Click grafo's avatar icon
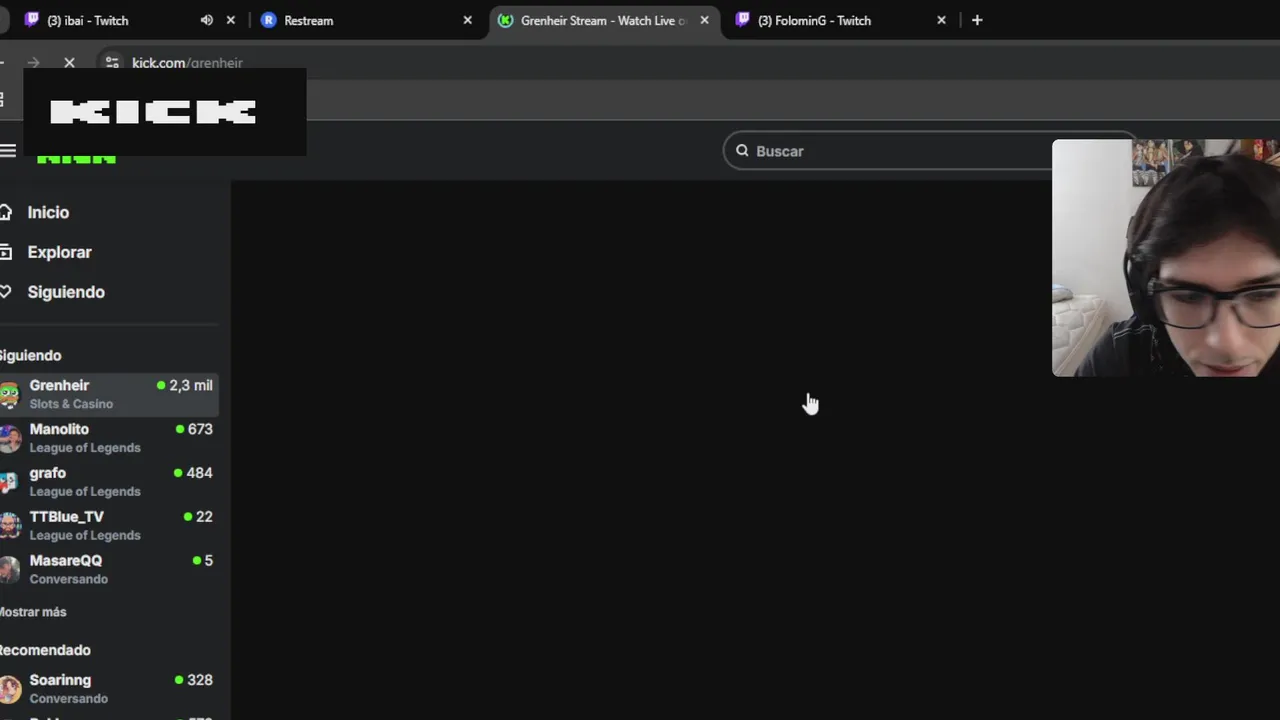Image resolution: width=1280 pixels, height=720 pixels. 9,482
